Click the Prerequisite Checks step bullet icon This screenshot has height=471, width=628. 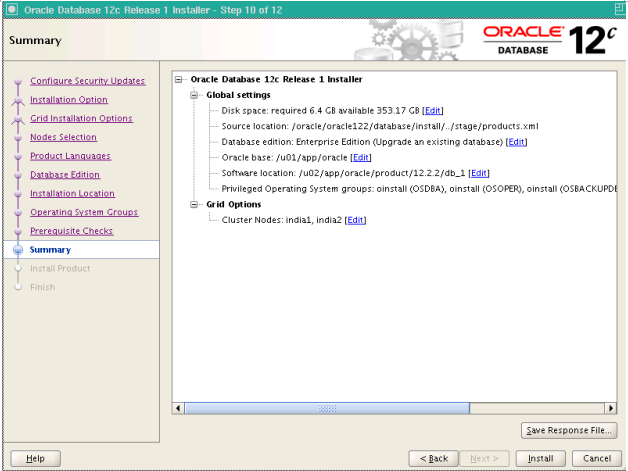pyautogui.click(x=18, y=231)
